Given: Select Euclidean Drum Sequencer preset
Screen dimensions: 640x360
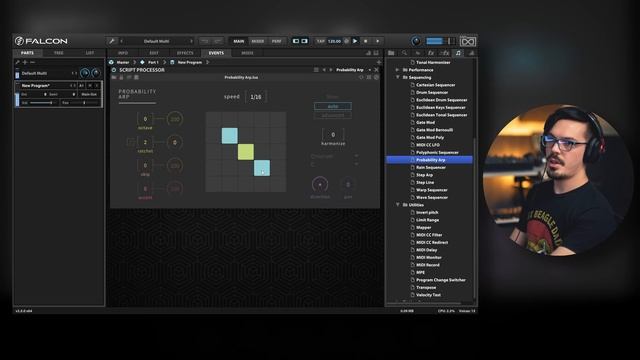Looking at the screenshot, I should pos(441,100).
